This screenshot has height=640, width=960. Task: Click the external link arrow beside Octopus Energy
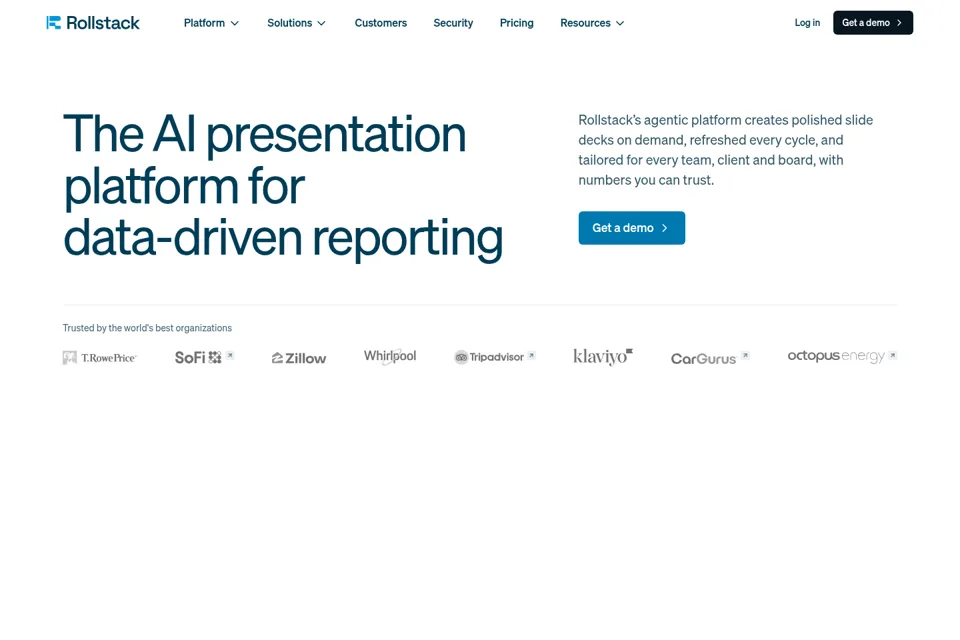pos(893,355)
